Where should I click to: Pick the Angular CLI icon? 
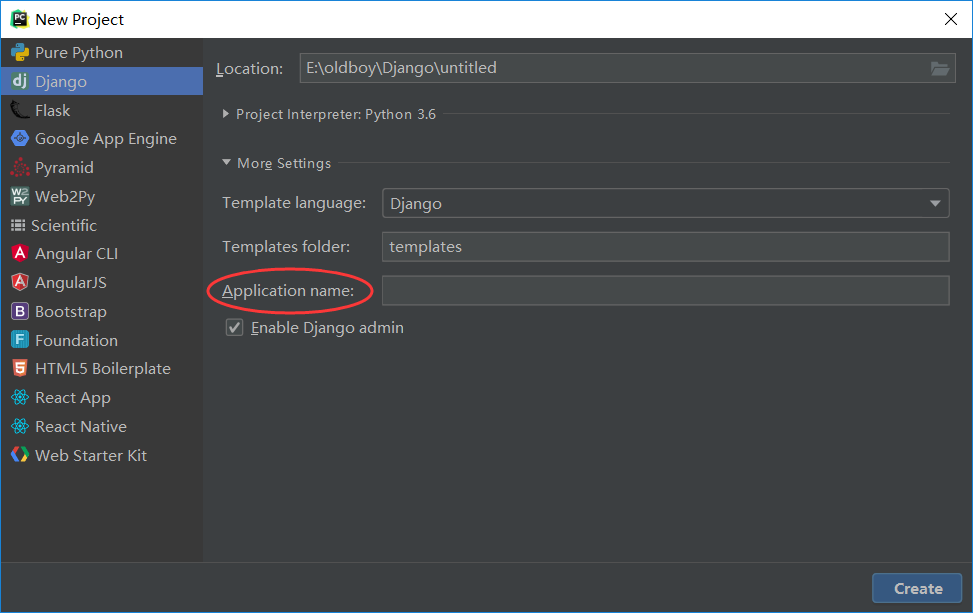[20, 253]
